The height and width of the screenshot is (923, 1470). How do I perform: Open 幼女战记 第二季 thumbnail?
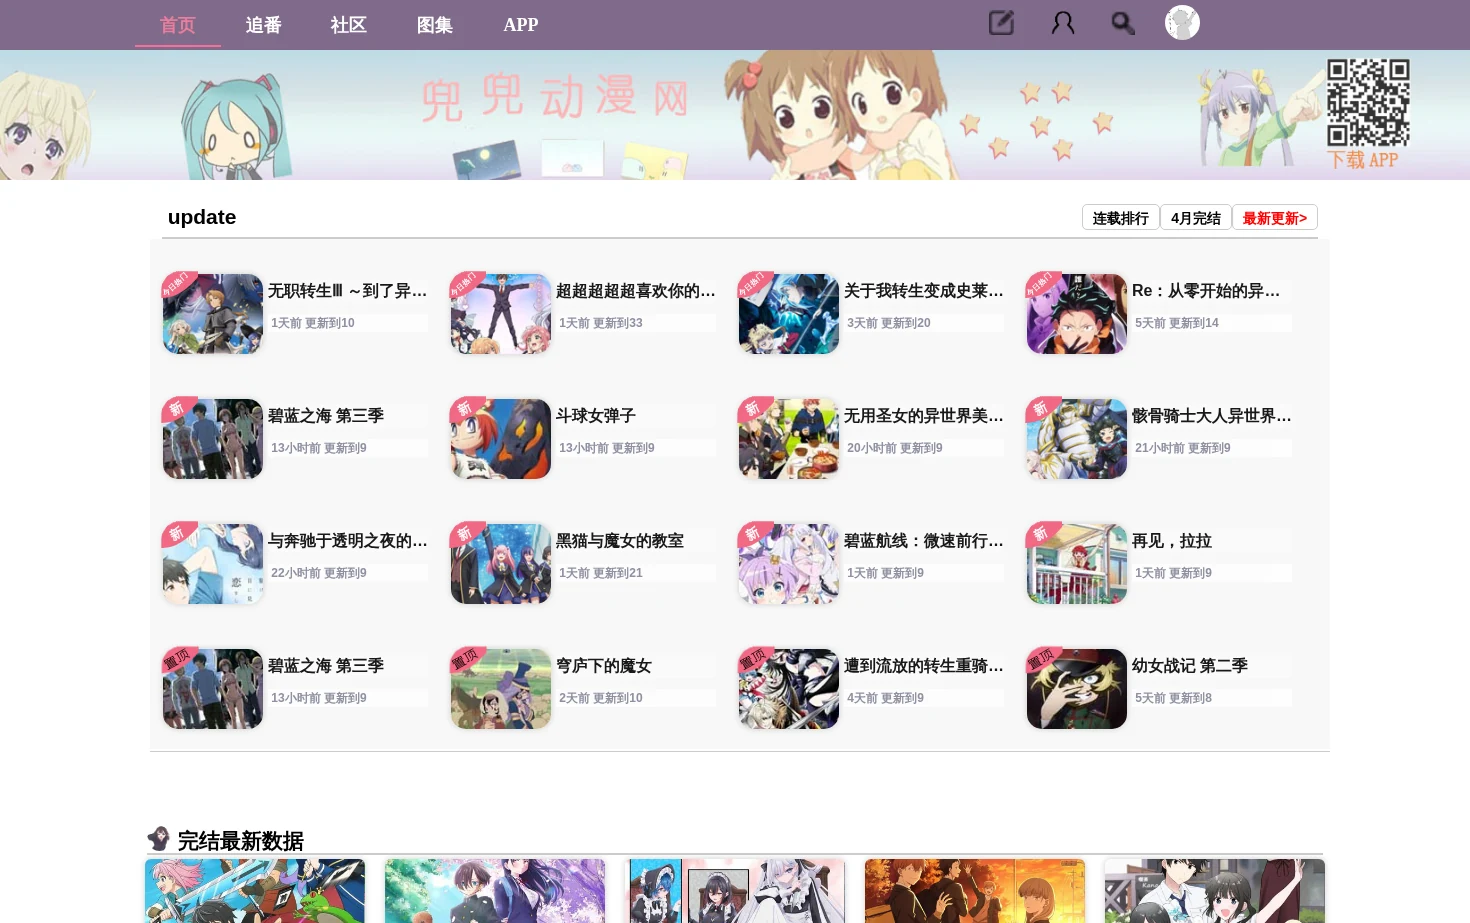(x=1077, y=689)
